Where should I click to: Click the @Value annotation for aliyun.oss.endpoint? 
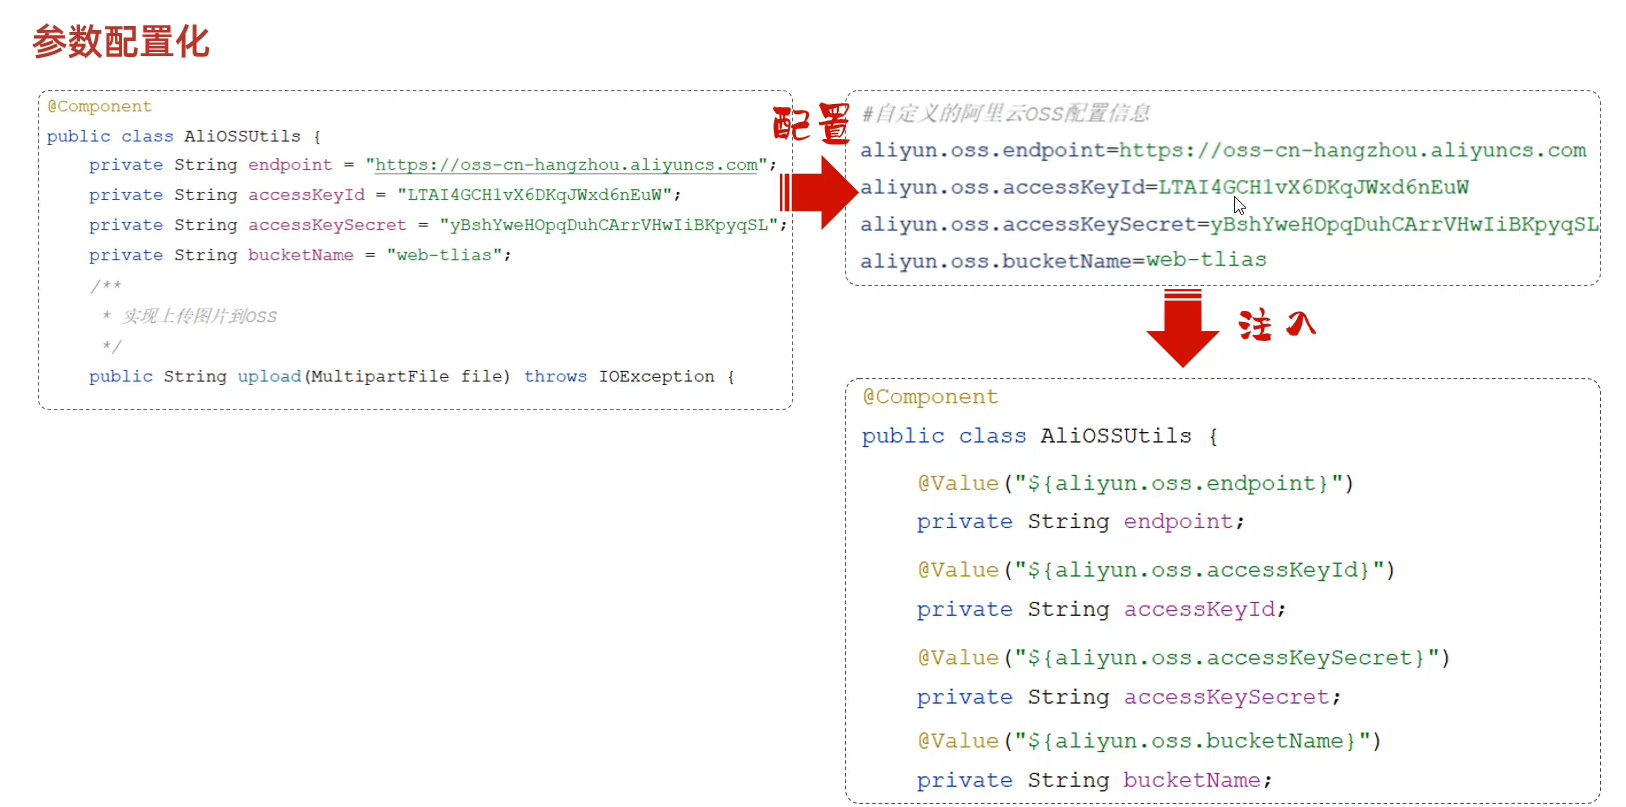[x=1135, y=483]
